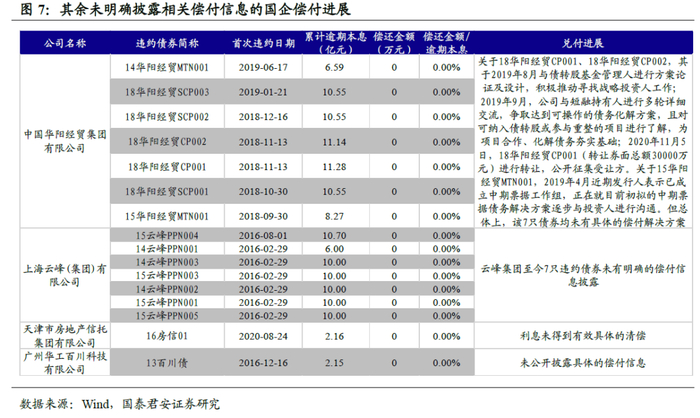Select default date 2018-12-16
Viewport: 700px width, 418px height.
[x=263, y=117]
